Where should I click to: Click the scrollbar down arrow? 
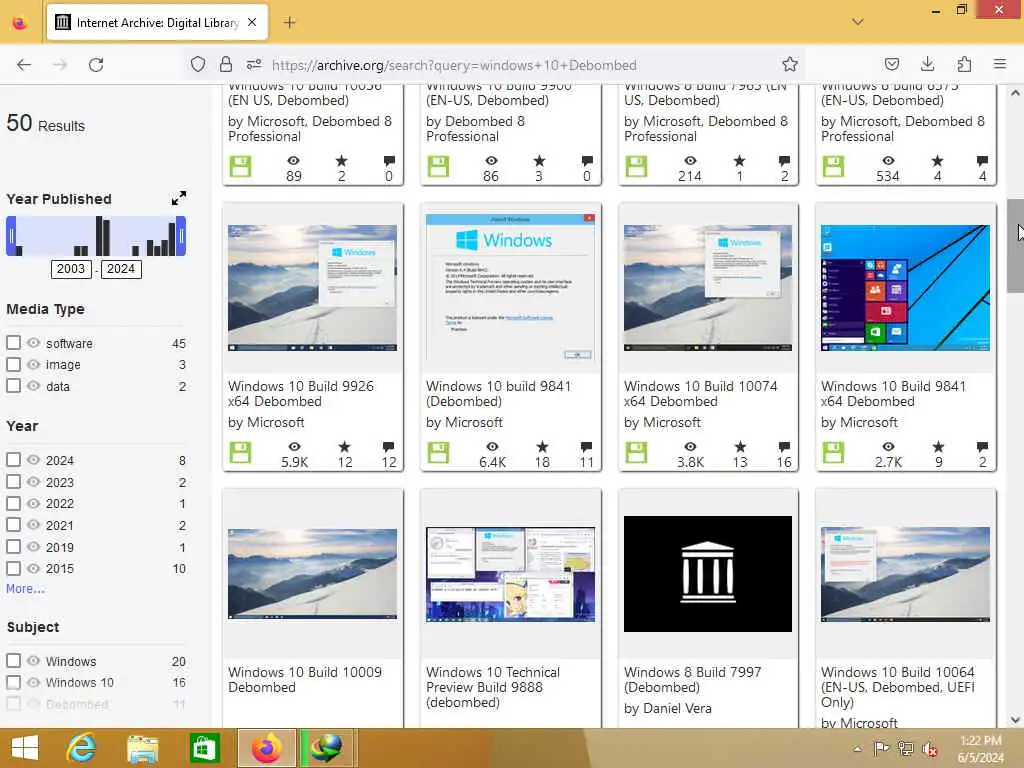tap(1015, 720)
